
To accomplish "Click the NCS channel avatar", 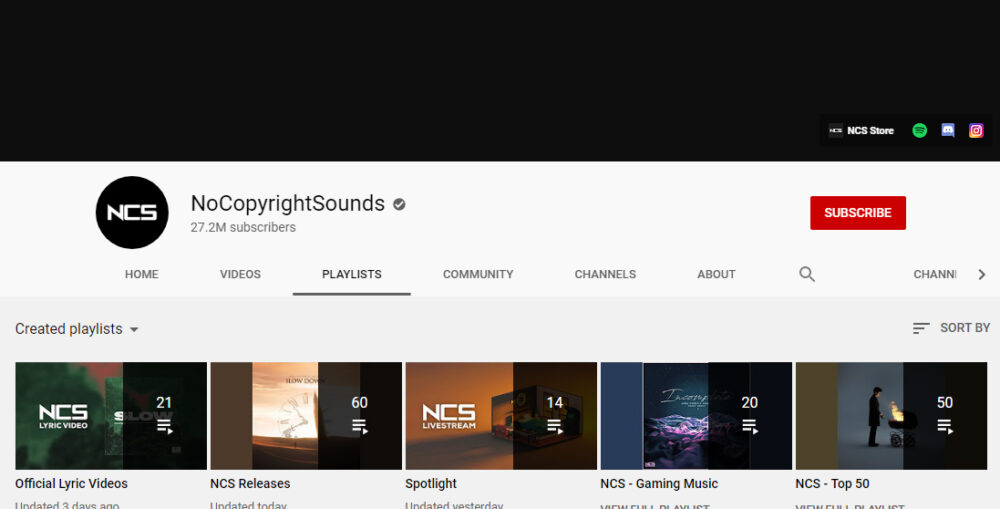I will [x=132, y=212].
